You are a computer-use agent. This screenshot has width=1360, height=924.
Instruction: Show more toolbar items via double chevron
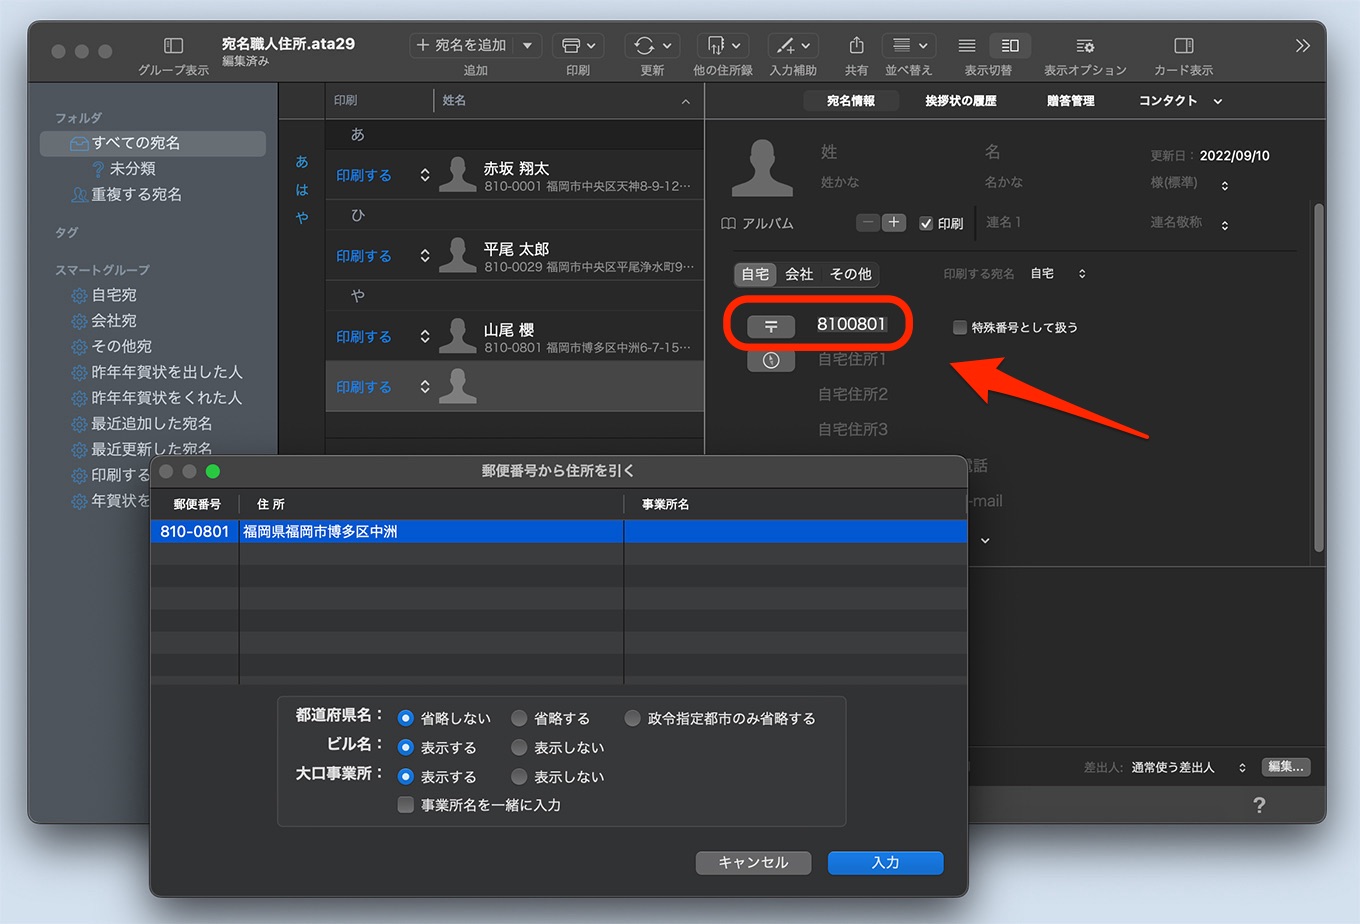pyautogui.click(x=1302, y=45)
